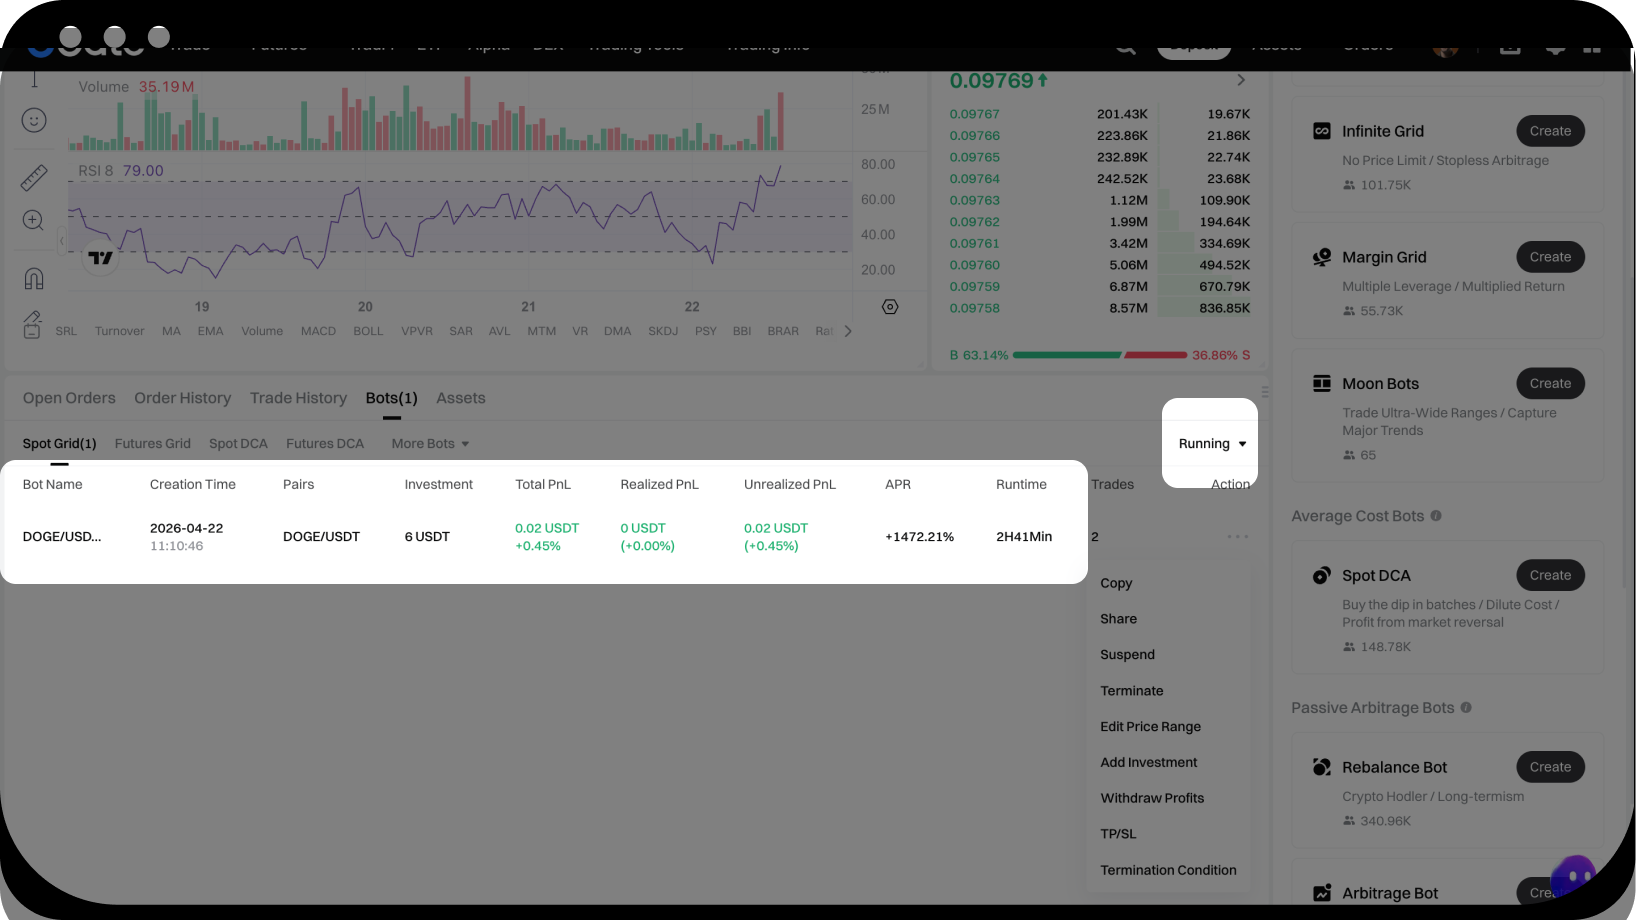Click the three-dot Action menu for DOGE bot
1636x920 pixels.
click(x=1237, y=537)
